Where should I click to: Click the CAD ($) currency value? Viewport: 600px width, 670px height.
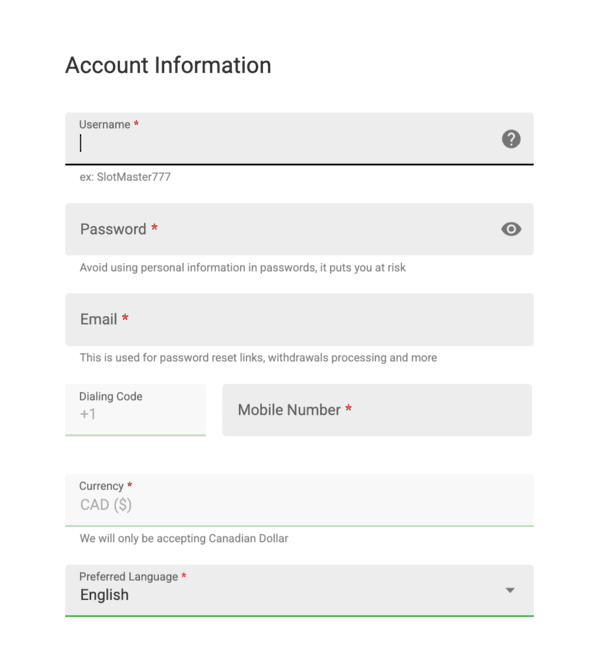pyautogui.click(x=106, y=505)
